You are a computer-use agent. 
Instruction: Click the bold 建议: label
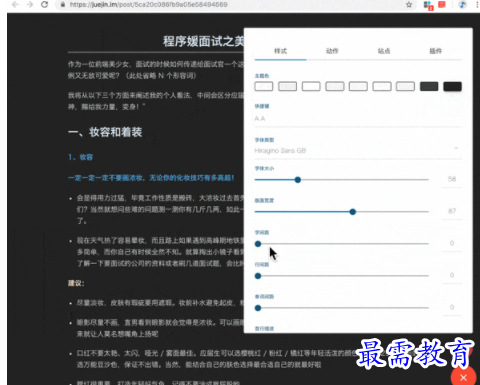(x=76, y=283)
